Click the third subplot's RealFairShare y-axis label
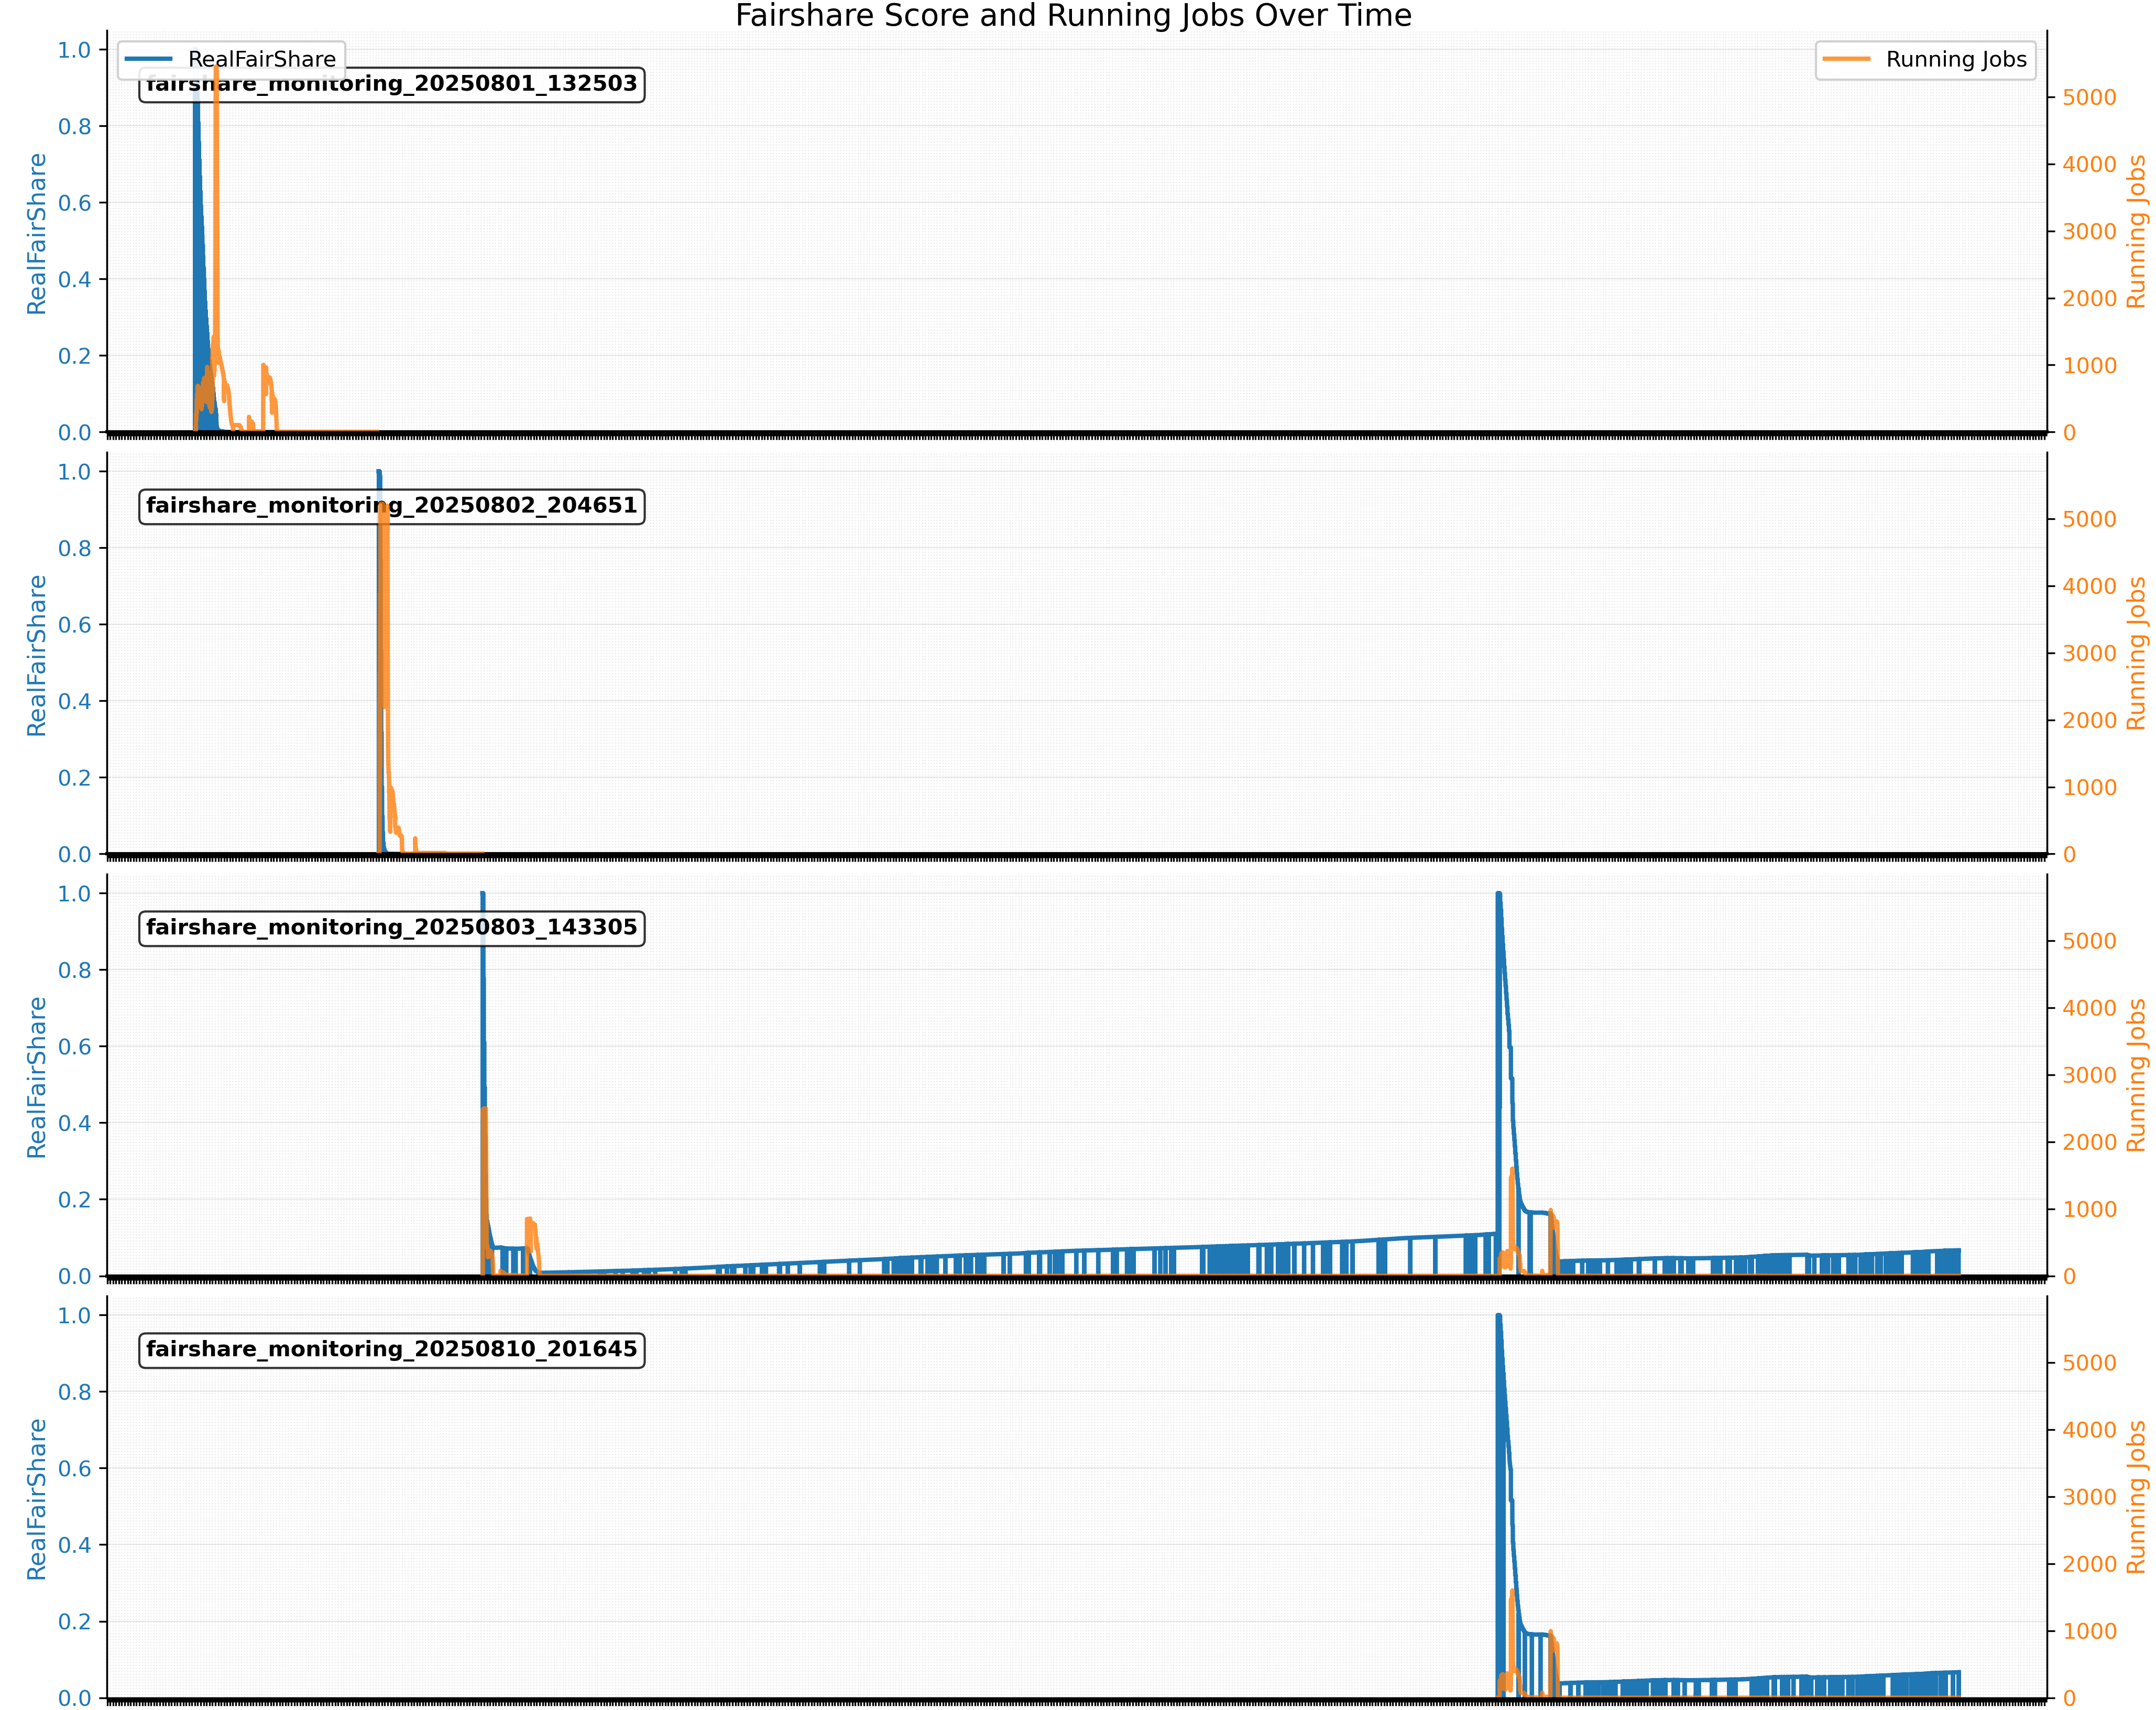Viewport: 2156px width, 1710px height. tap(37, 1077)
